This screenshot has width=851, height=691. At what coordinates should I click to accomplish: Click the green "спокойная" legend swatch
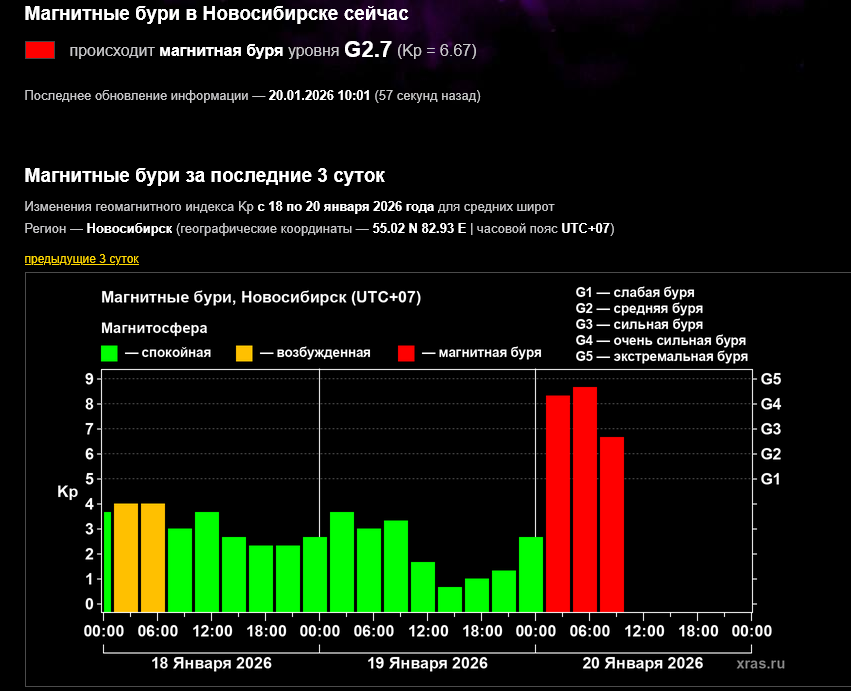(110, 353)
